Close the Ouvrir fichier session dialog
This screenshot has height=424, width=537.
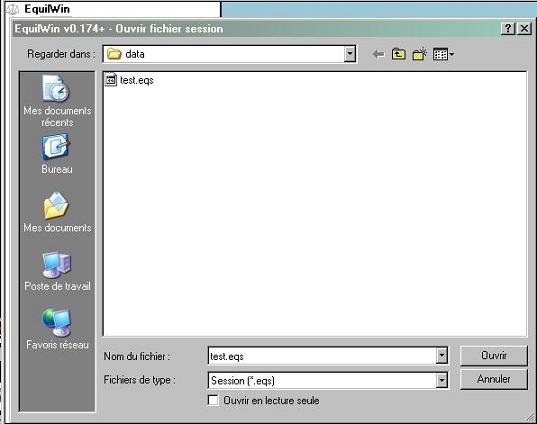point(524,28)
